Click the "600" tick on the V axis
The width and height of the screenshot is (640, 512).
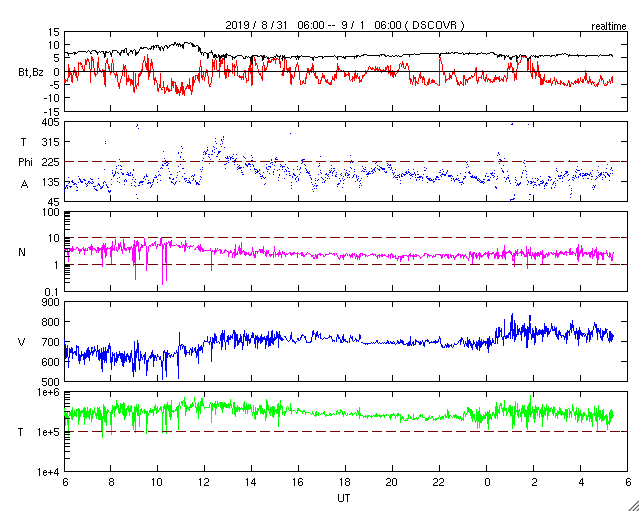(x=51, y=362)
